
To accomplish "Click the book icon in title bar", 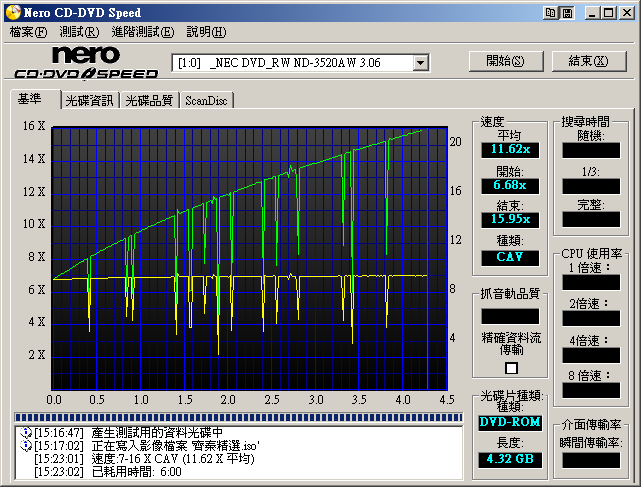I will coord(550,13).
